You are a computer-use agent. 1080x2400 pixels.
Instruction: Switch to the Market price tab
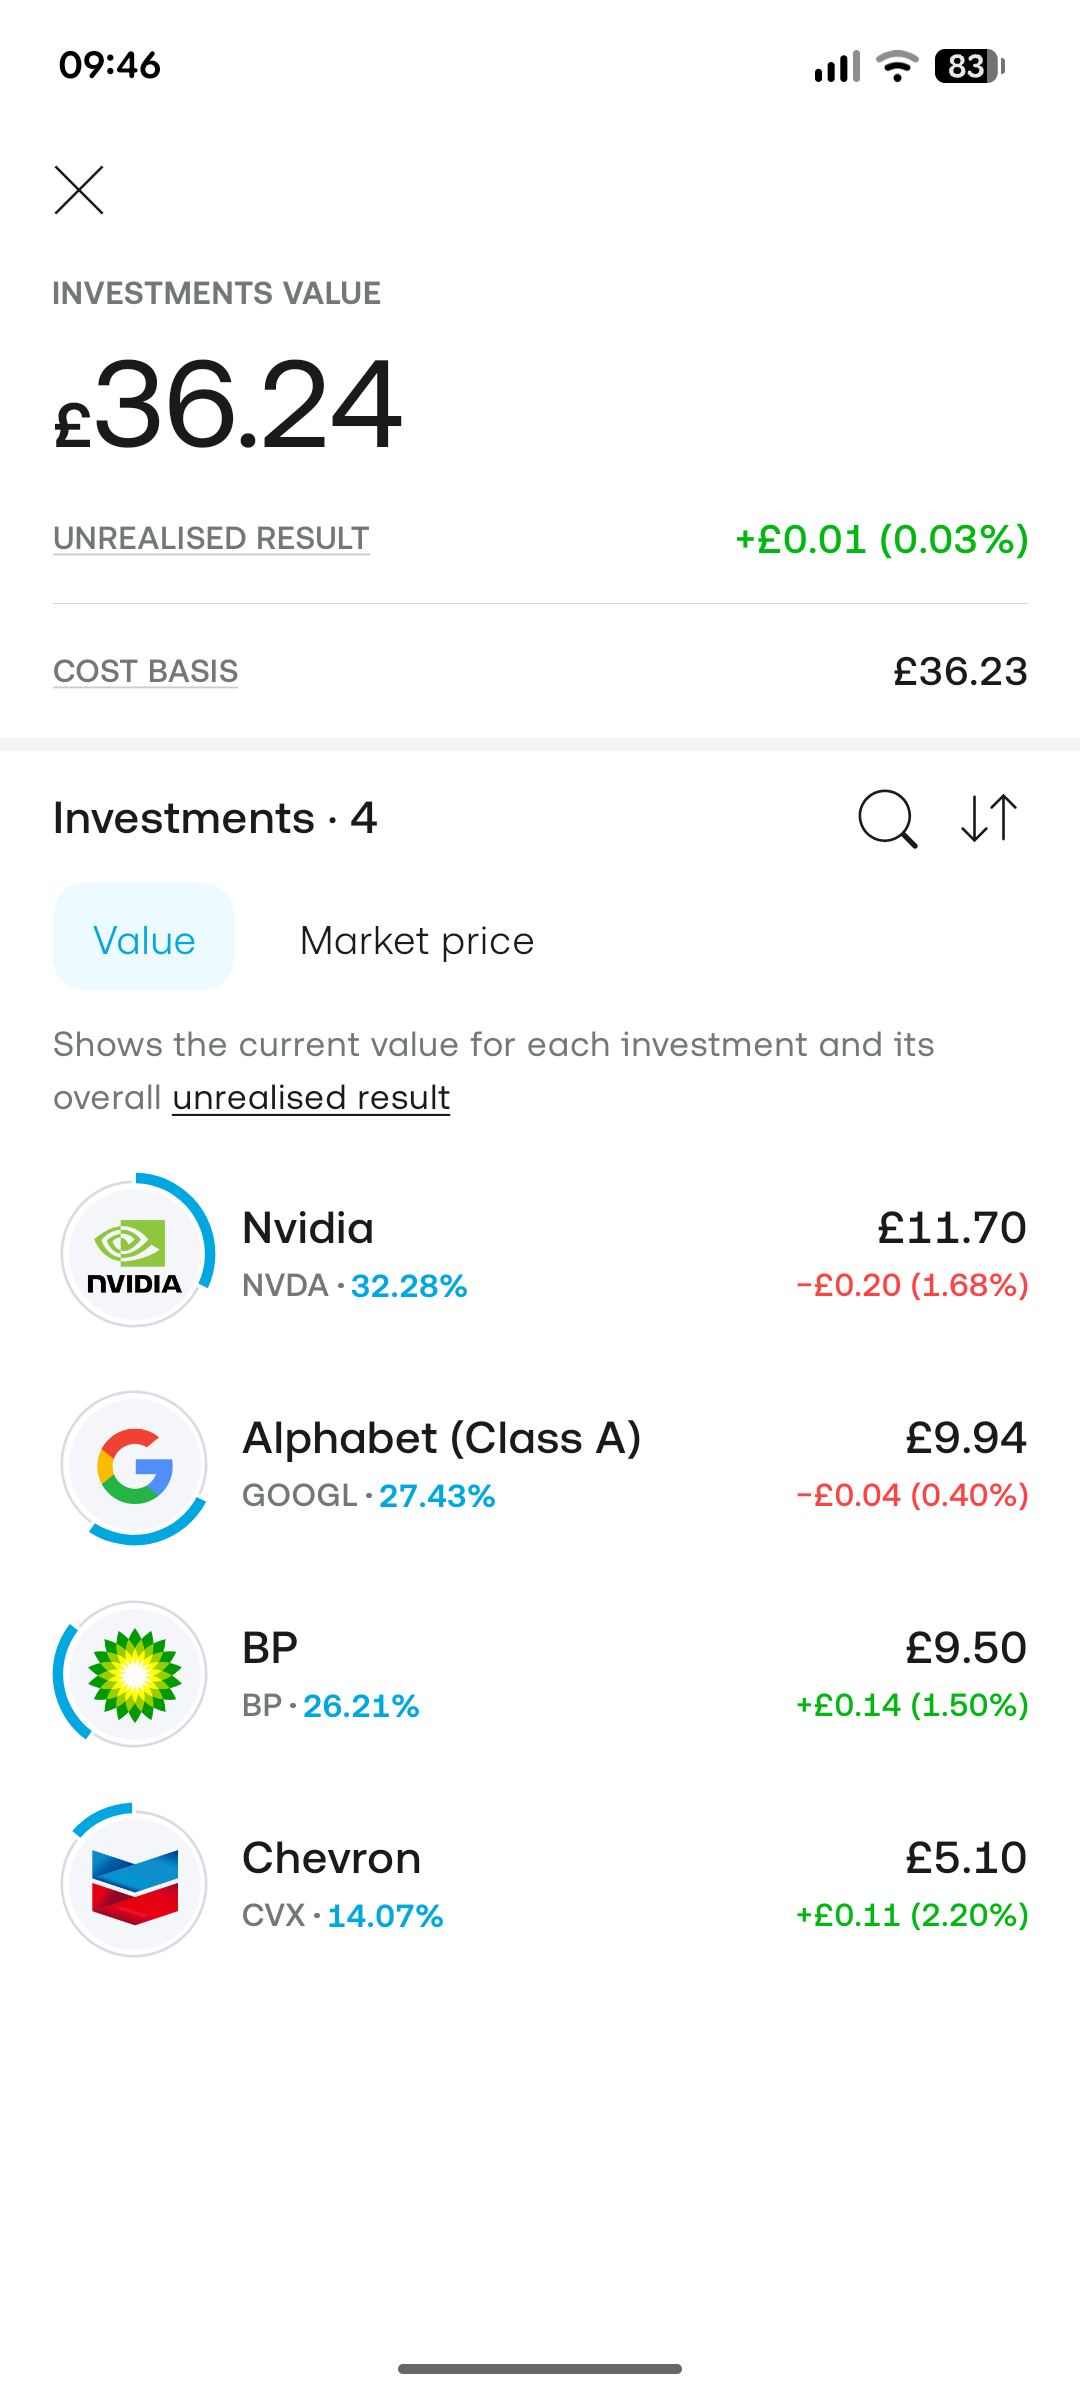[x=417, y=941]
